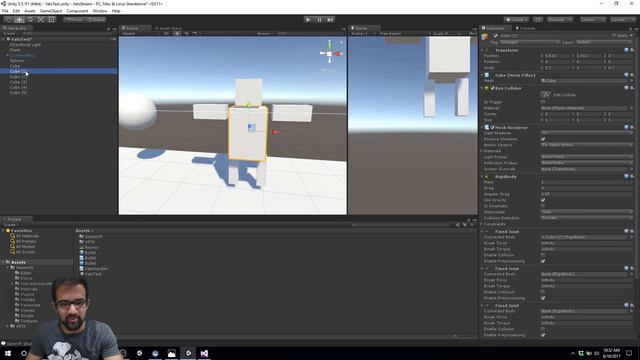Select Directional Light in Hierarchy
Screen dimensions: 640x360
click(25, 44)
